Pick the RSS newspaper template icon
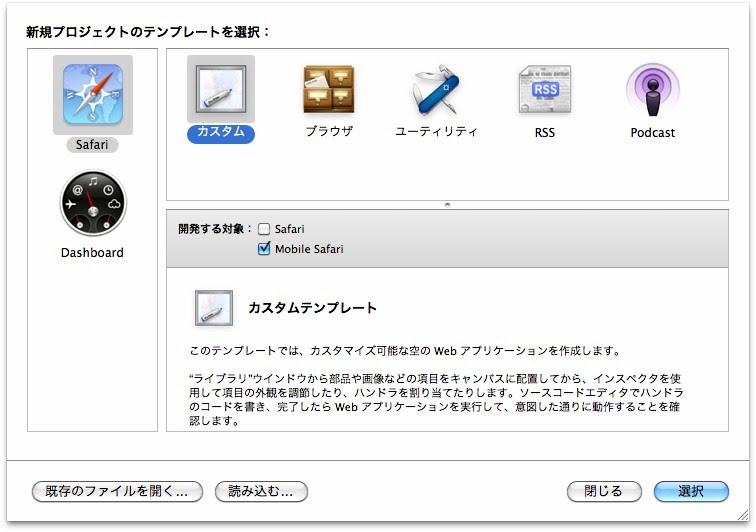Image resolution: width=756 pixels, height=532 pixels. tap(544, 90)
